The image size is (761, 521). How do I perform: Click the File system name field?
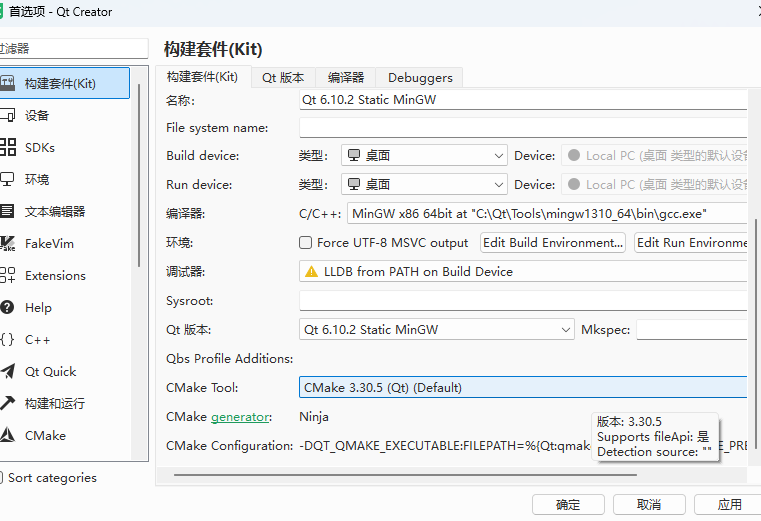tap(523, 128)
